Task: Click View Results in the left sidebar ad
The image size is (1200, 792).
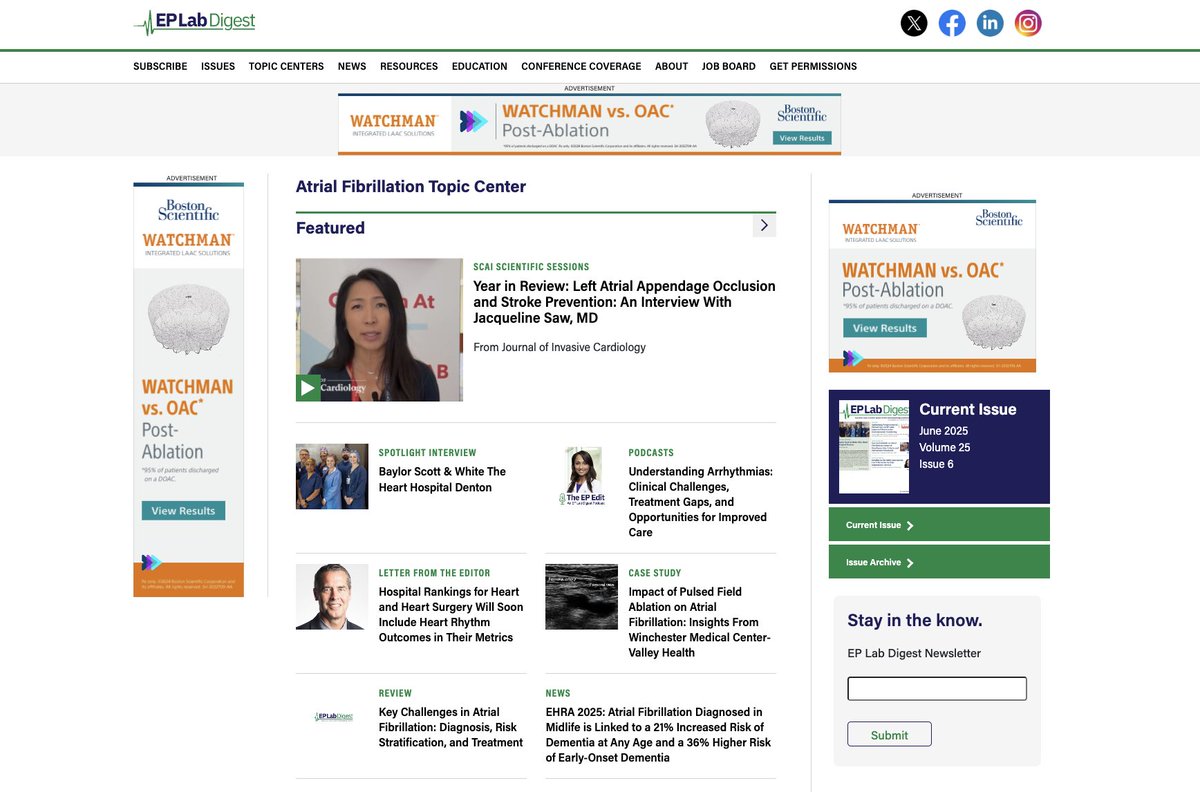Action: pos(183,510)
